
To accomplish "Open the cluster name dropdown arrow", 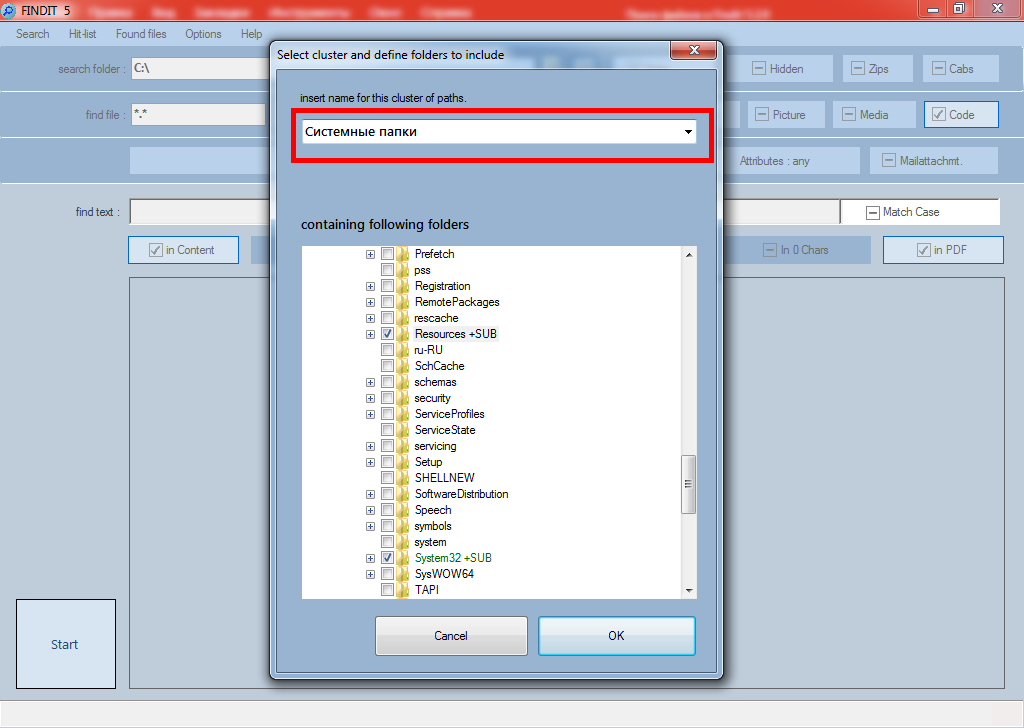I will tap(688, 132).
